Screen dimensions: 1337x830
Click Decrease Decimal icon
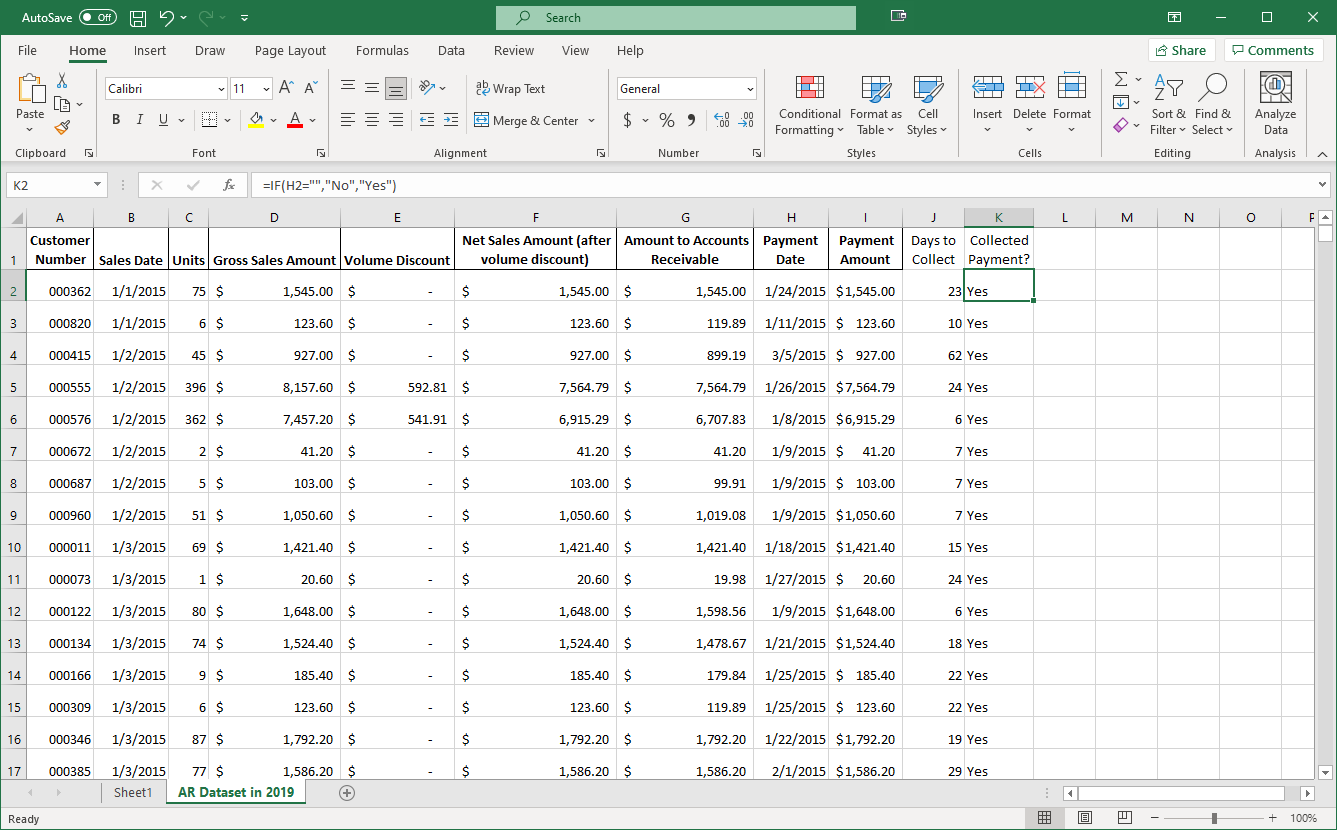(x=746, y=120)
